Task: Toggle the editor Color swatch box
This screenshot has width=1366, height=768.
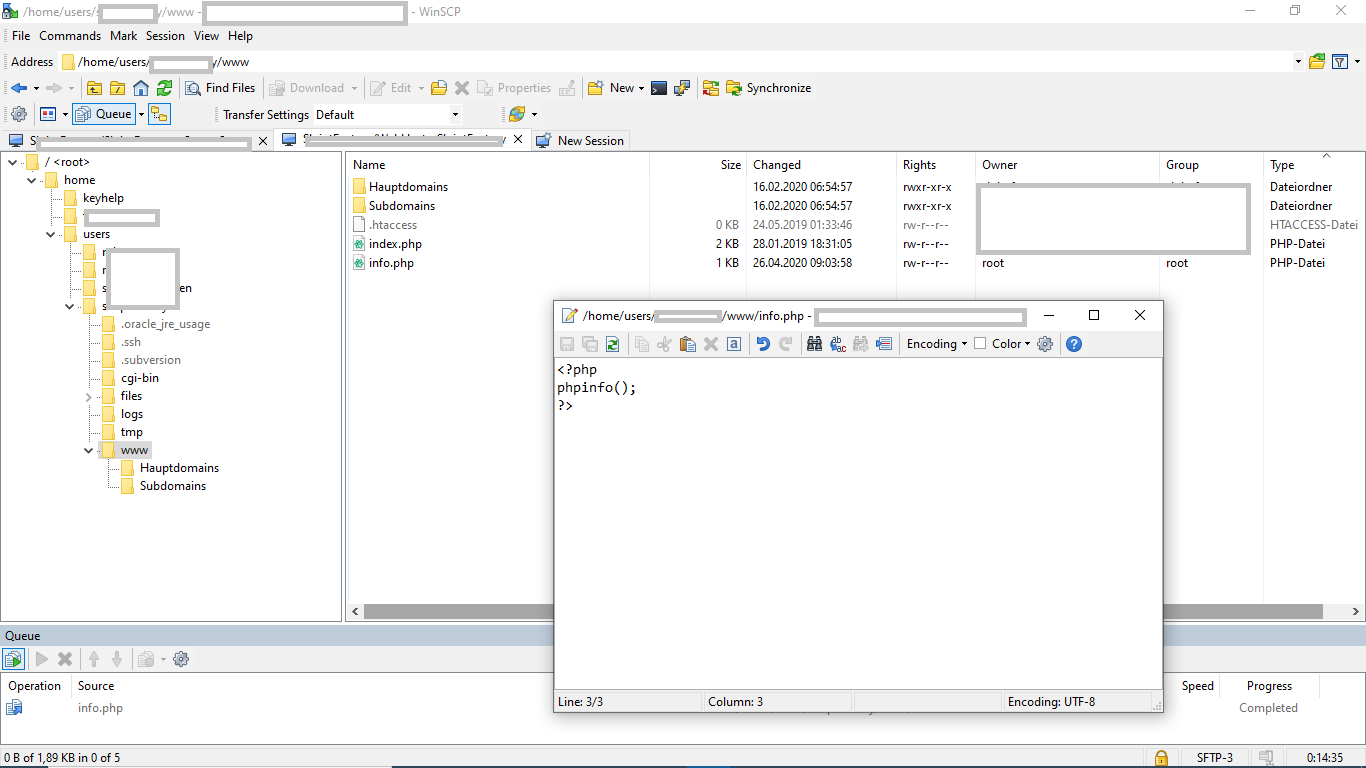Action: pyautogui.click(x=980, y=344)
